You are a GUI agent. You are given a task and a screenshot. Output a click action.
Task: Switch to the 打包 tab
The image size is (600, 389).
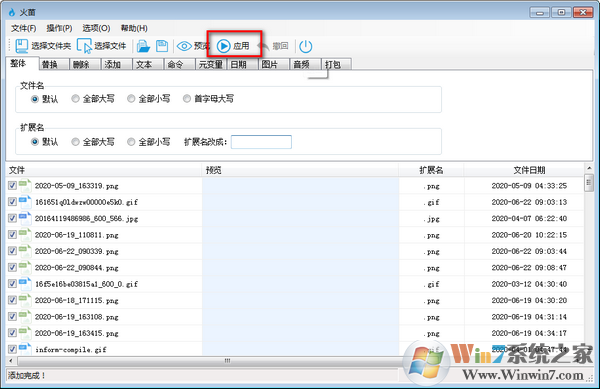[x=337, y=65]
